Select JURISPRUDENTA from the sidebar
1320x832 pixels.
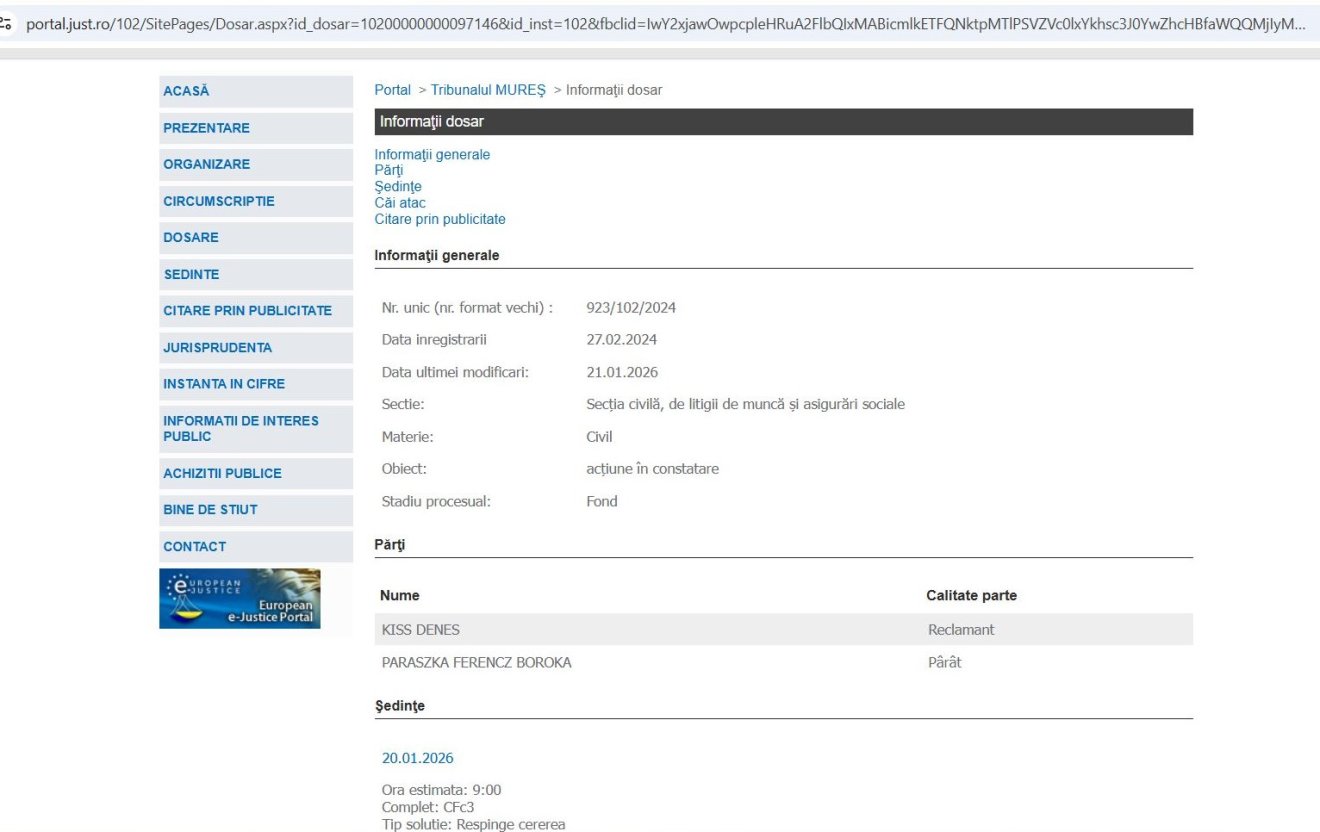point(217,348)
